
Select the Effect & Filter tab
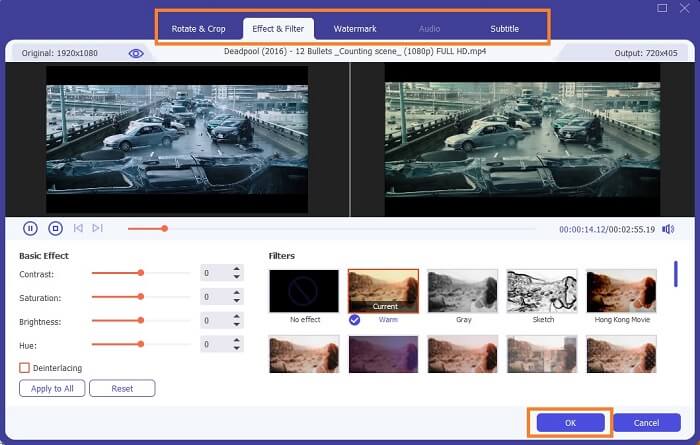(x=278, y=29)
